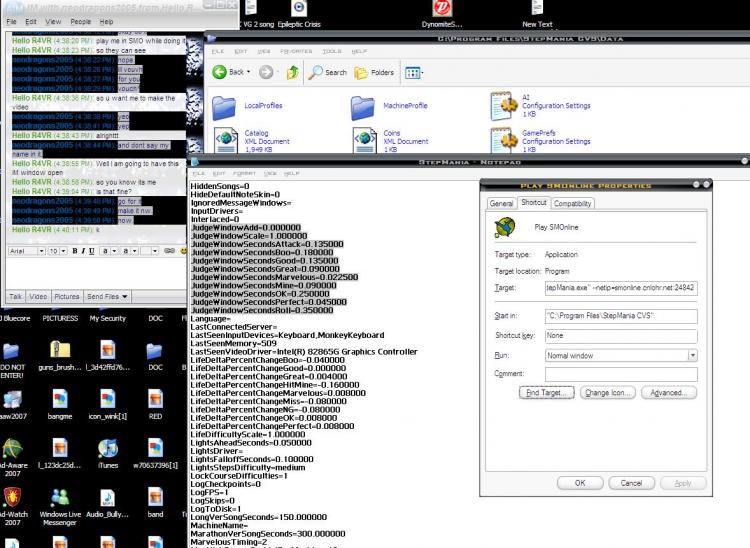Image resolution: width=750 pixels, height=548 pixels.
Task: Expand the Send Files dropdown
Action: (x=107, y=296)
